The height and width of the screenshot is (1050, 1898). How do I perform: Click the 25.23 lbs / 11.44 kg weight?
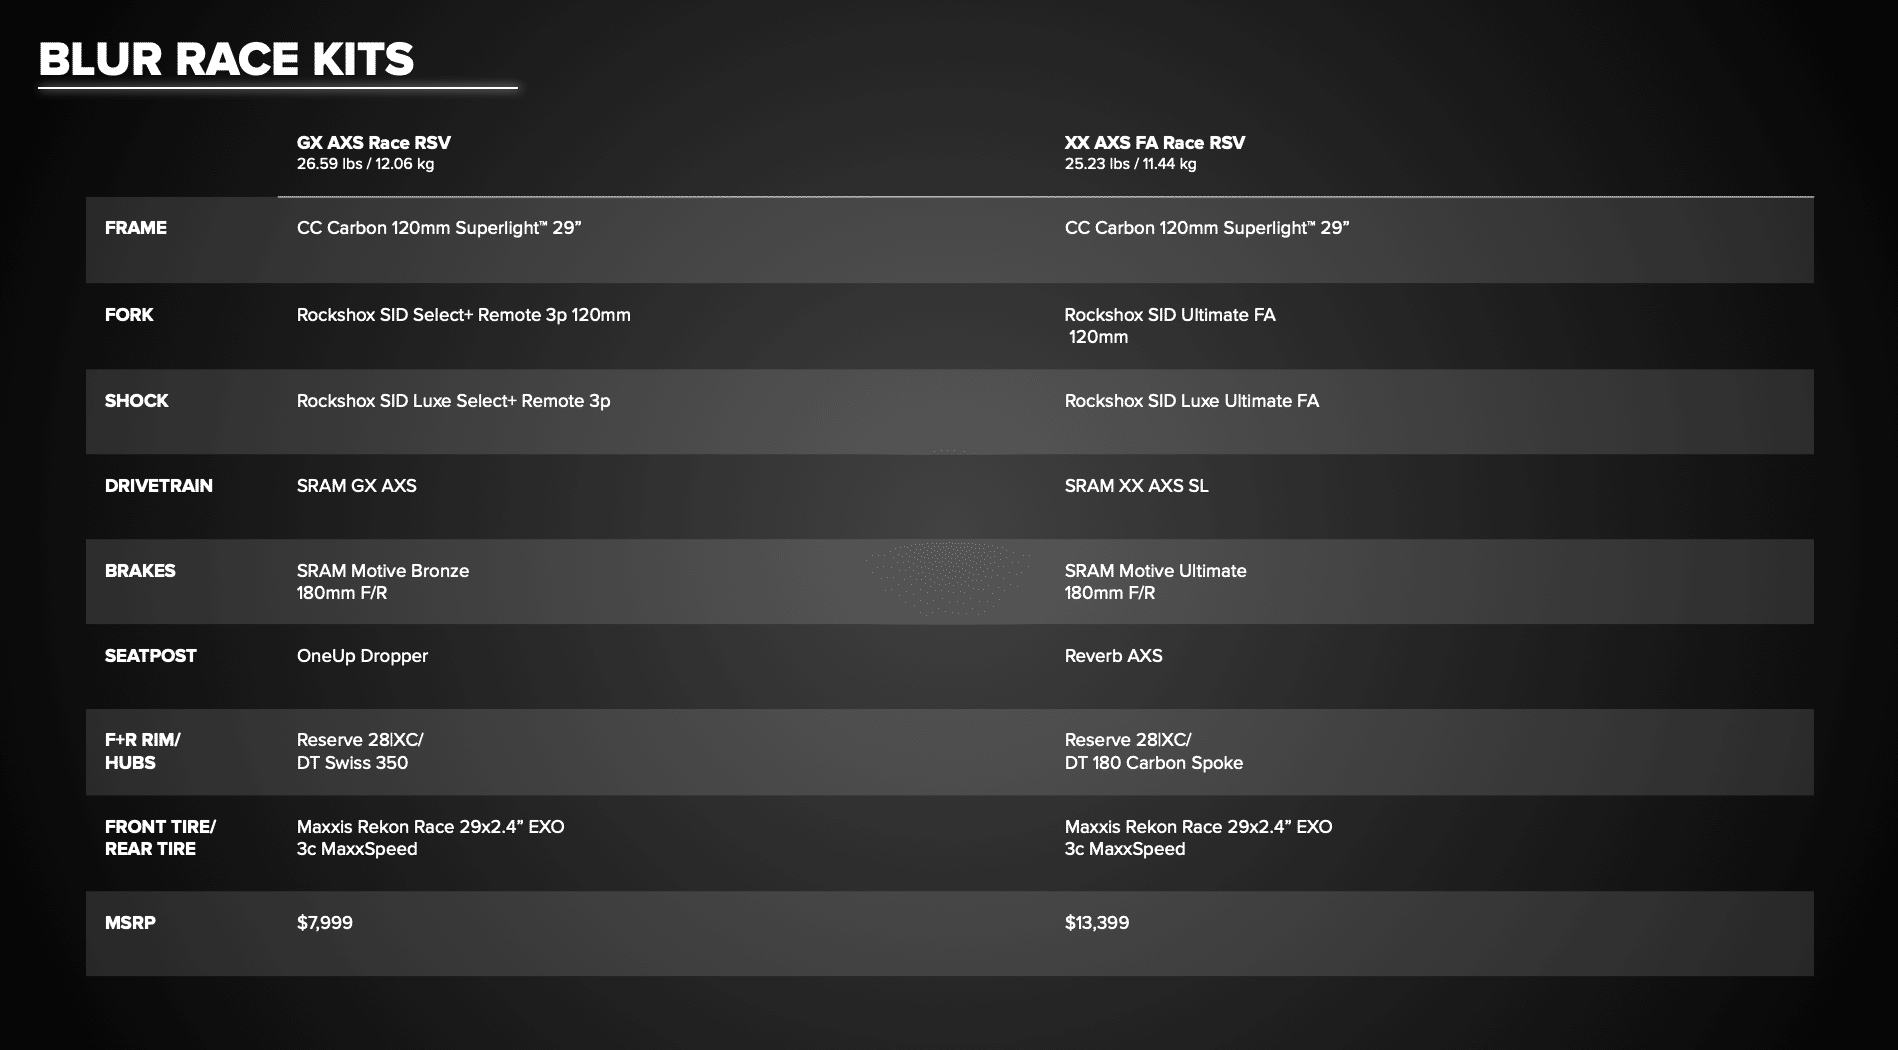click(1131, 164)
